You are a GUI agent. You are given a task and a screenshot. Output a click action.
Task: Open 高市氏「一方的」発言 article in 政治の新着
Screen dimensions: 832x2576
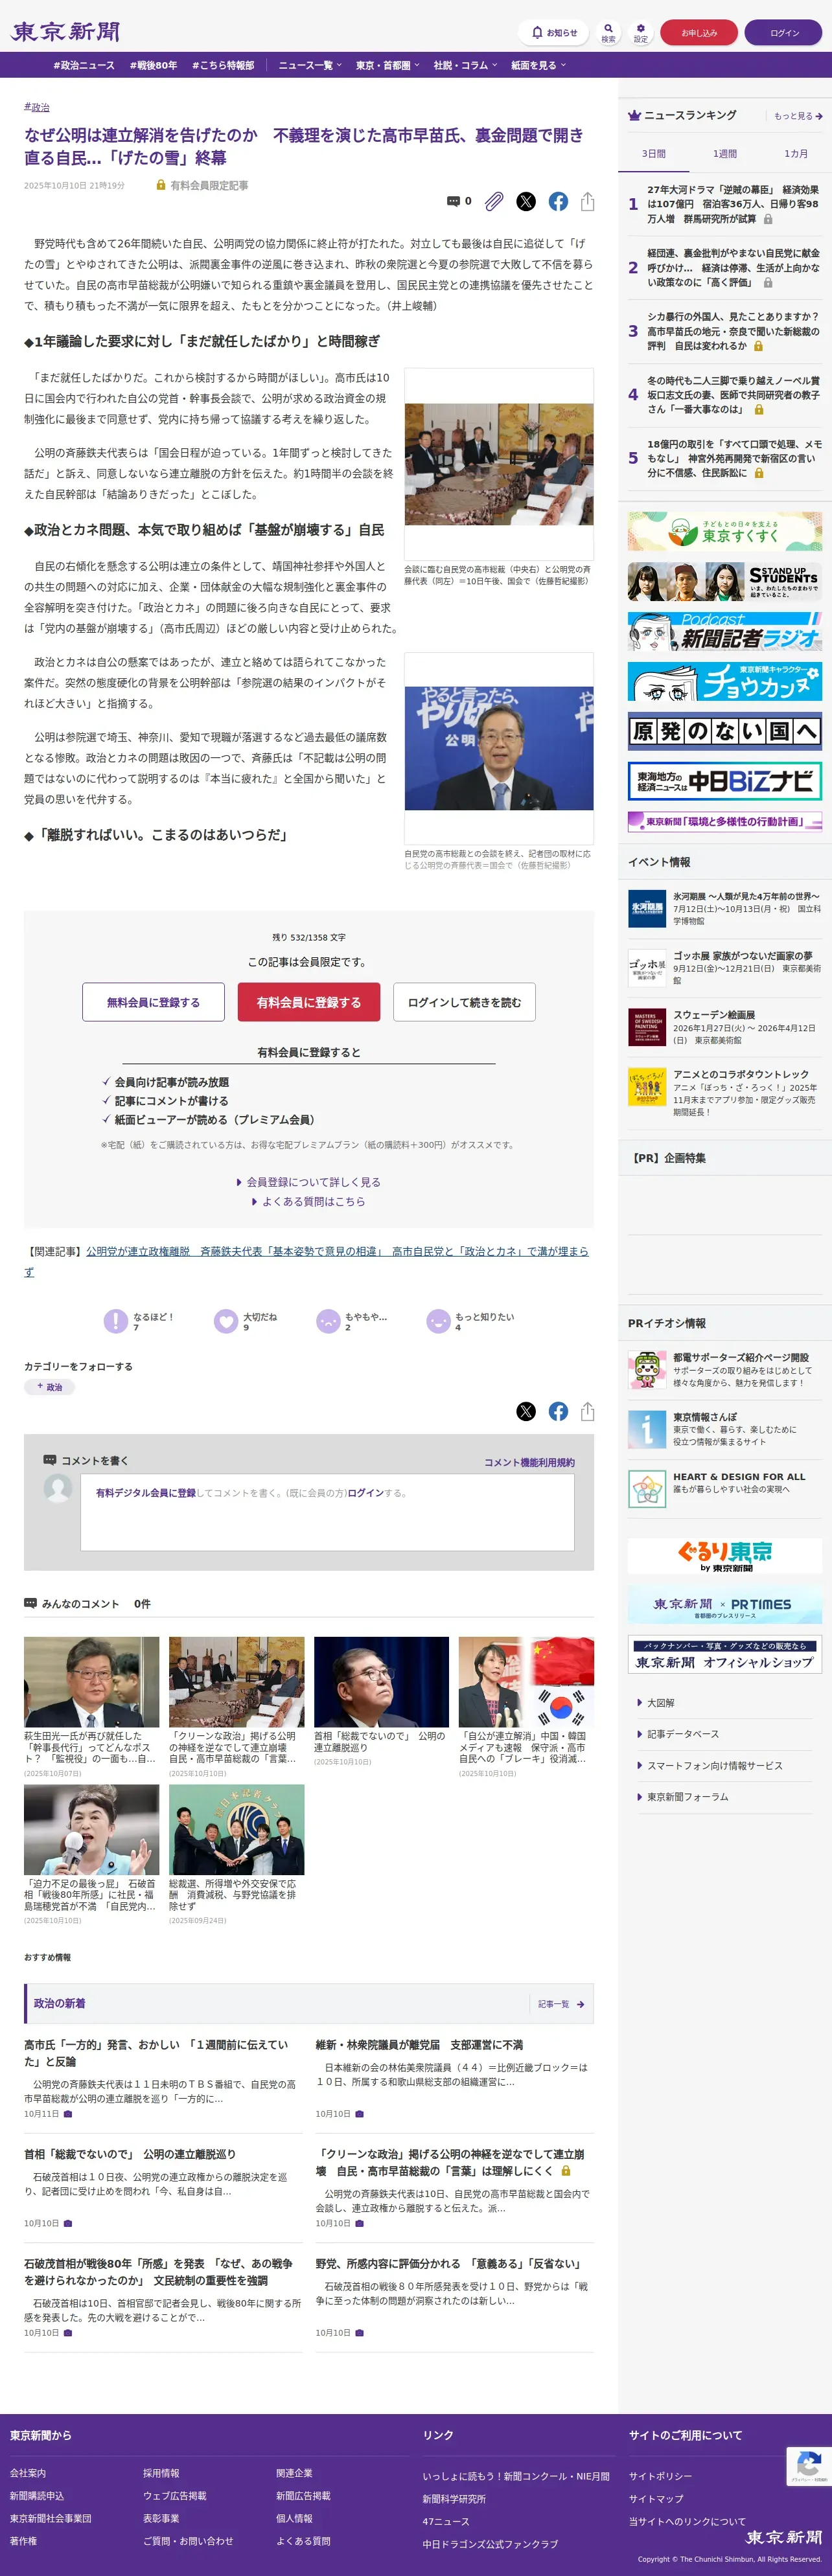tap(156, 2053)
